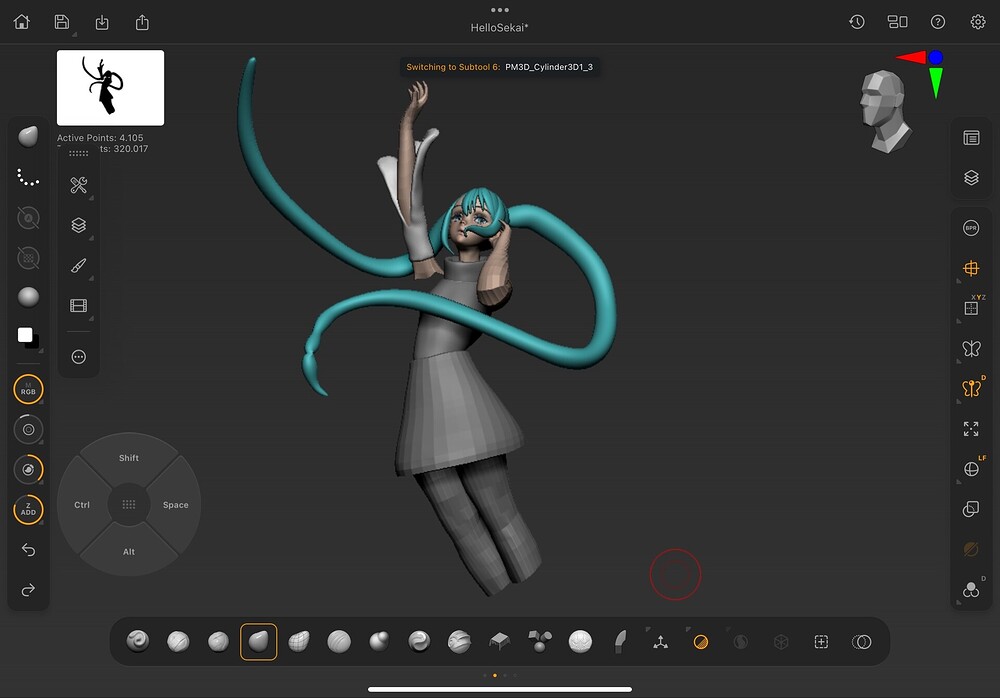This screenshot has height=698, width=1000.
Task: Click the draw size ring control
Action: (x=28, y=429)
